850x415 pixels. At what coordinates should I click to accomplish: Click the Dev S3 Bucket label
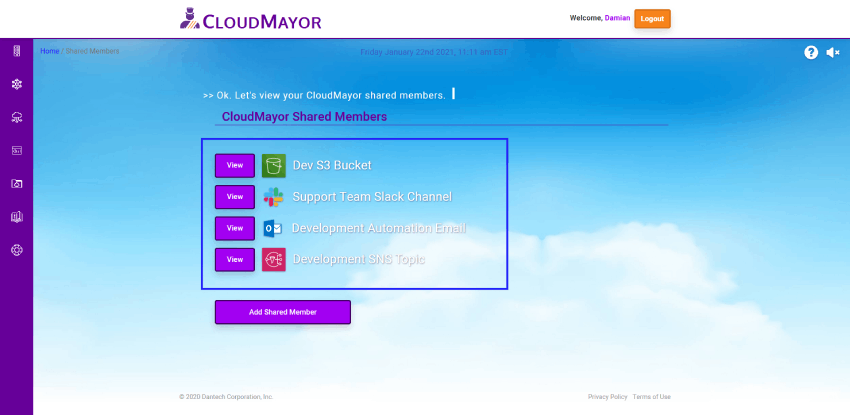click(332, 165)
